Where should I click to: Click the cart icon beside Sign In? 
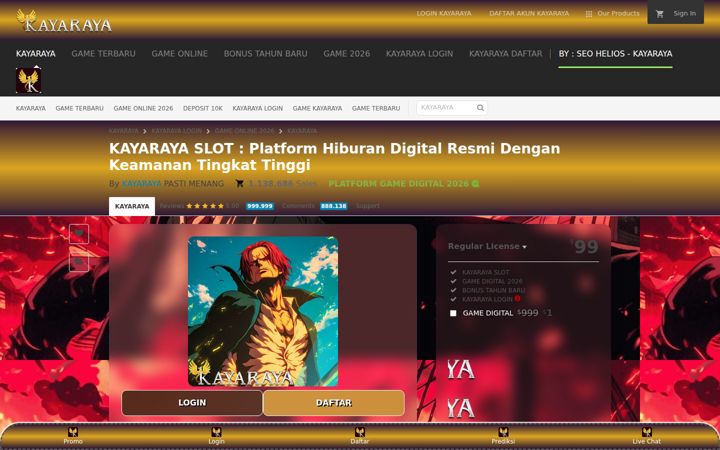coord(660,14)
